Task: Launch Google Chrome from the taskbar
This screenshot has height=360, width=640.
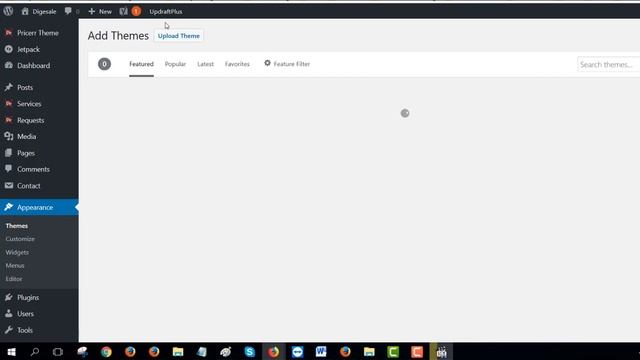Action: tap(106, 352)
